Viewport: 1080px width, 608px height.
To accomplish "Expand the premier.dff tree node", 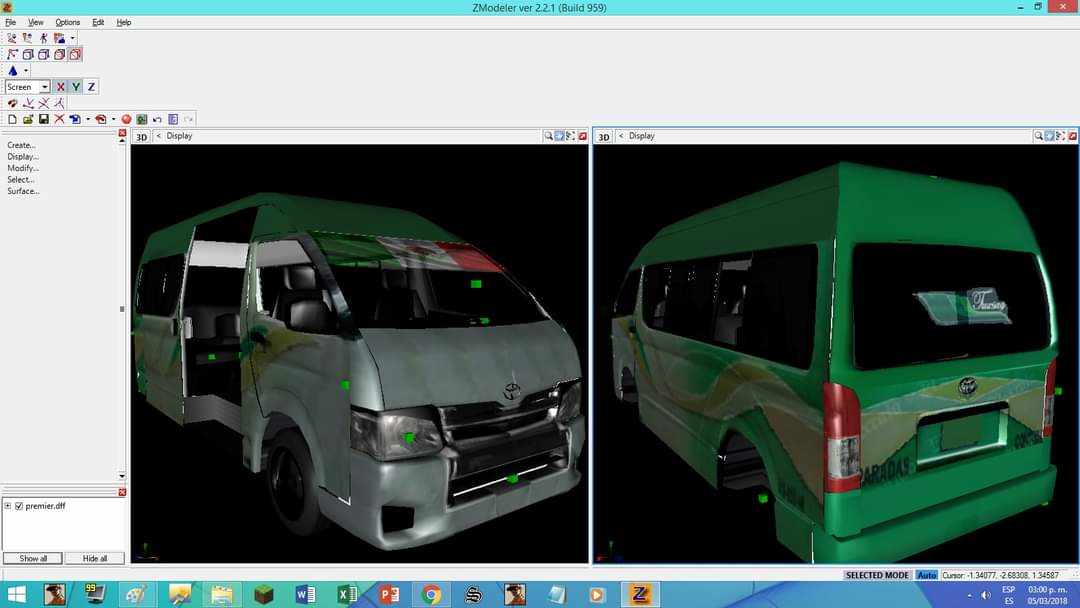I will 8,506.
